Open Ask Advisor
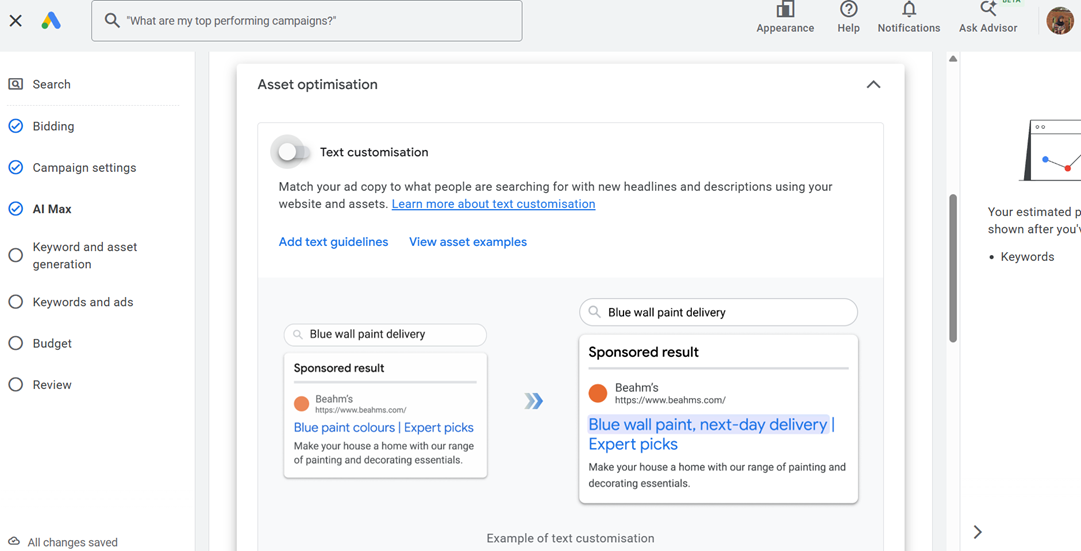1081x551 pixels. coord(988,18)
